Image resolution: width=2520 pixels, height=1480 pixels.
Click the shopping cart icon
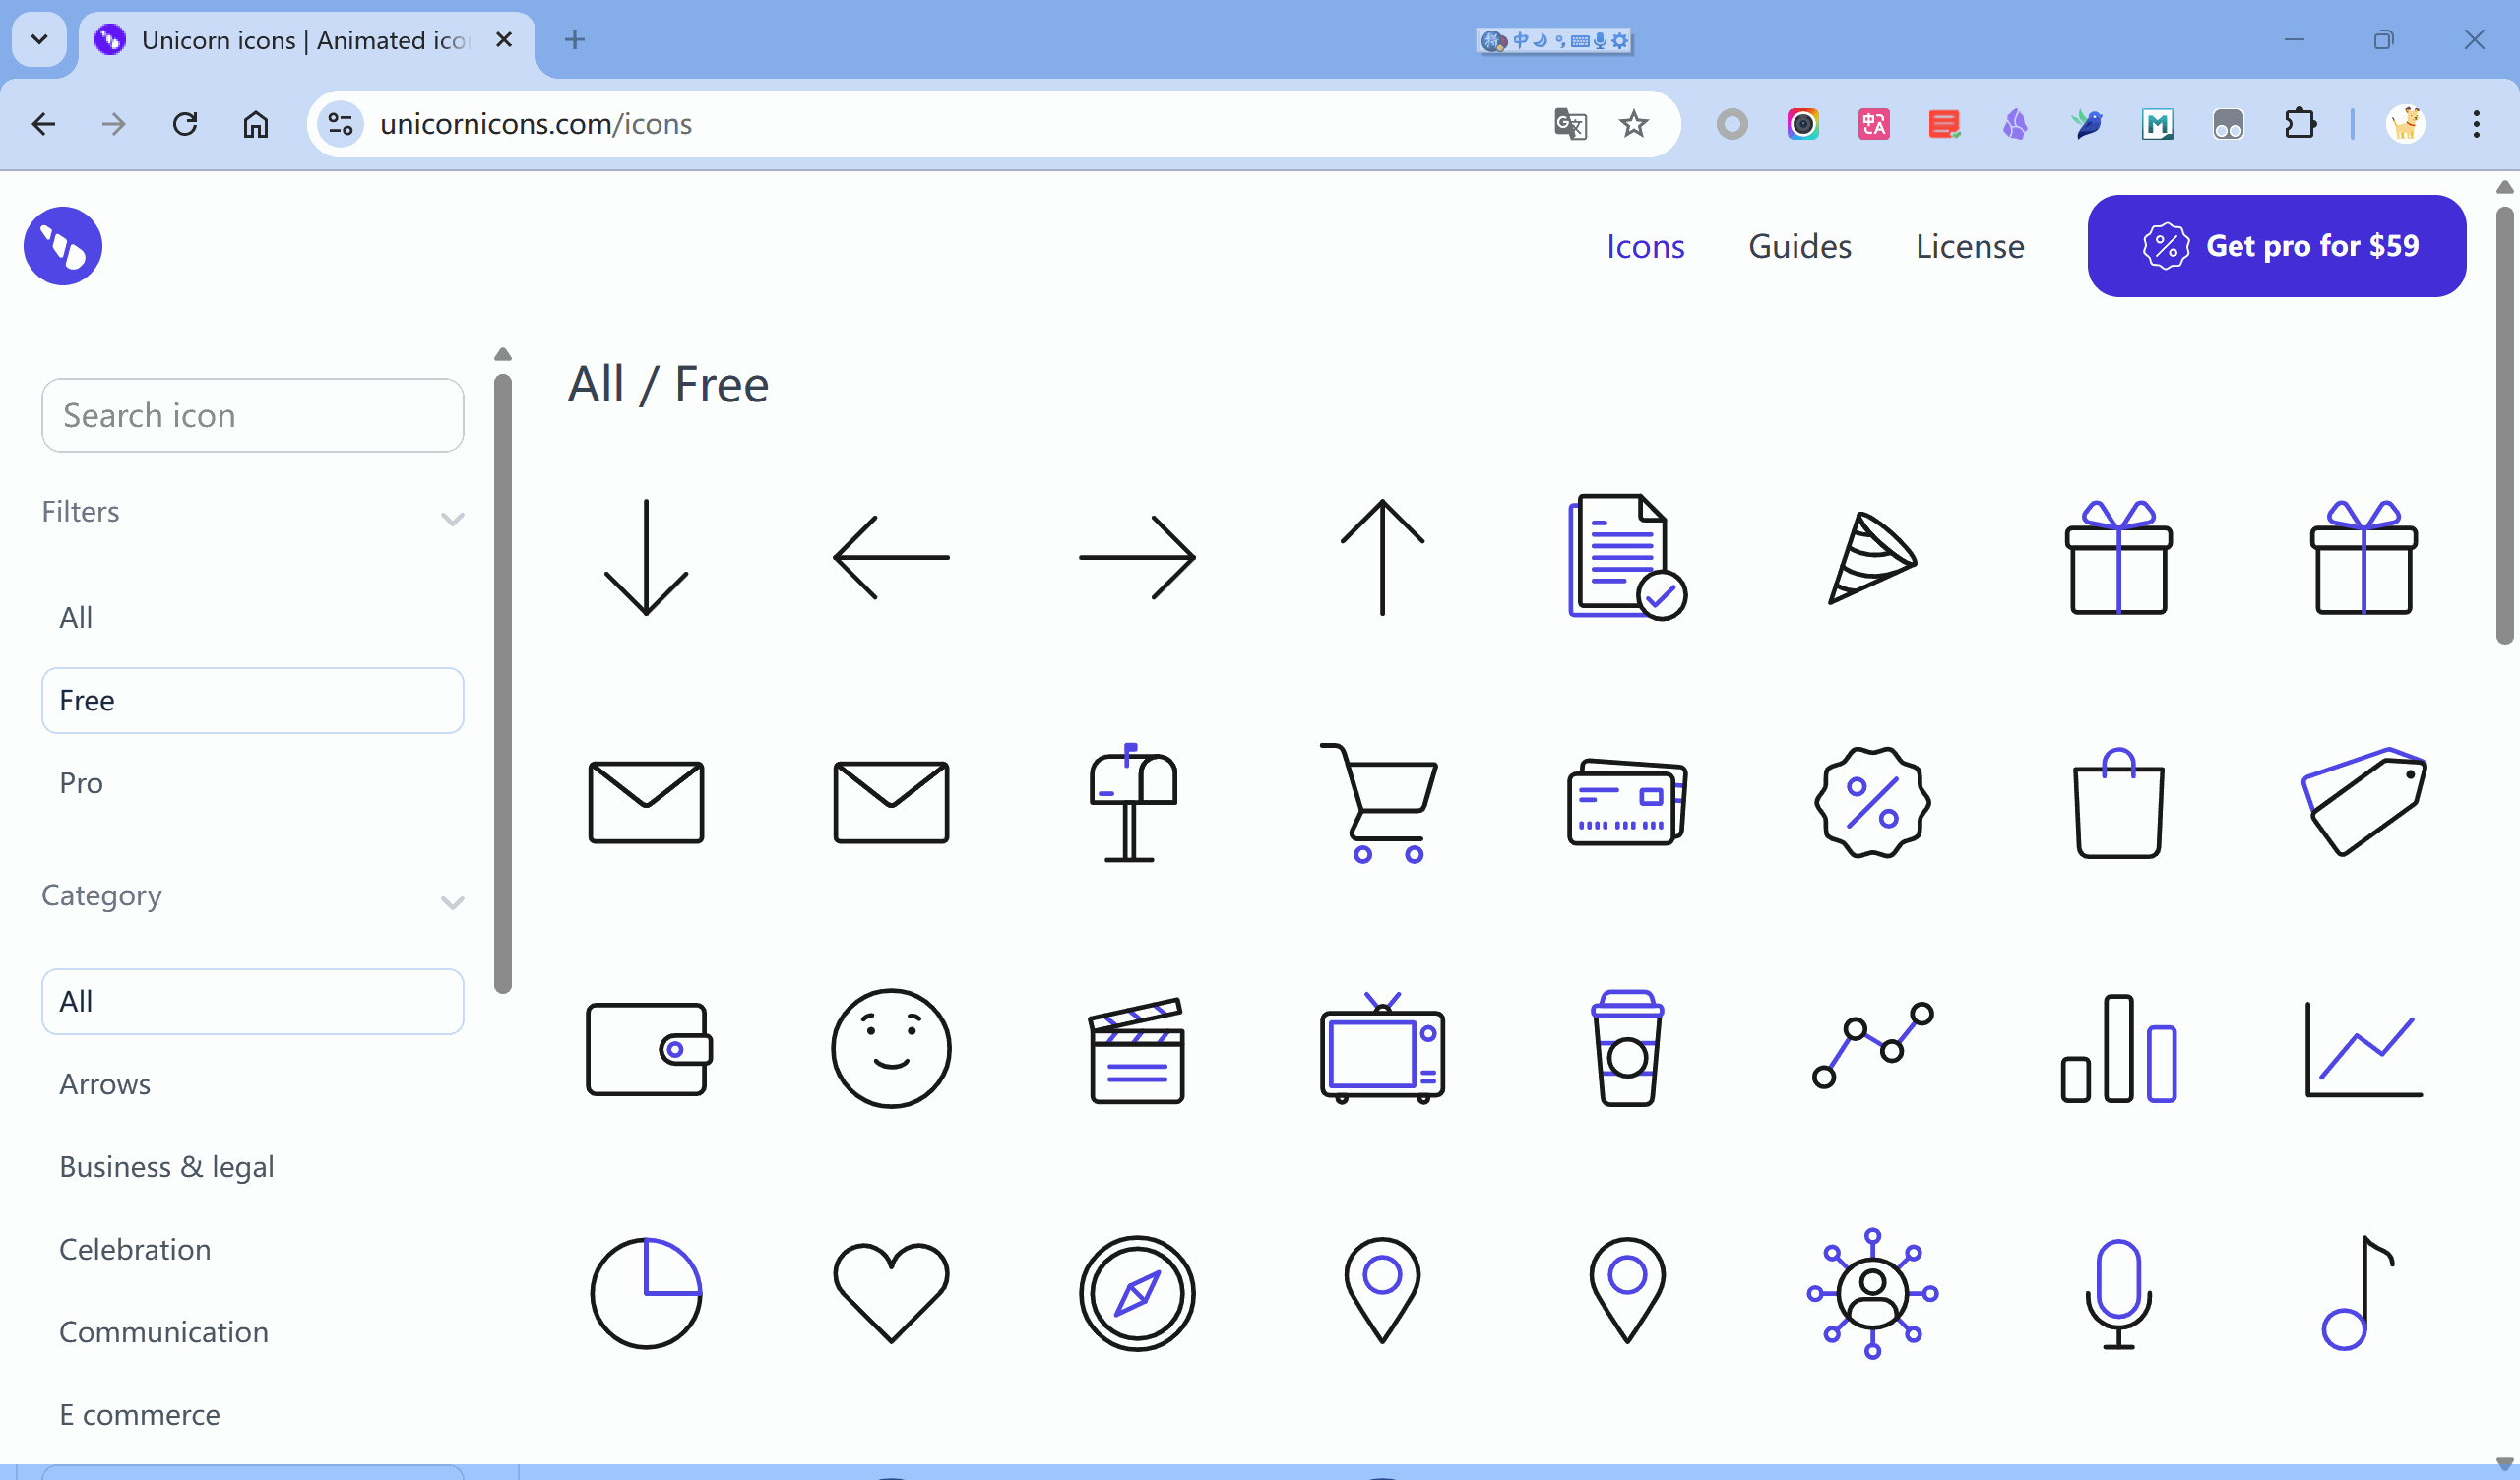click(x=1382, y=802)
